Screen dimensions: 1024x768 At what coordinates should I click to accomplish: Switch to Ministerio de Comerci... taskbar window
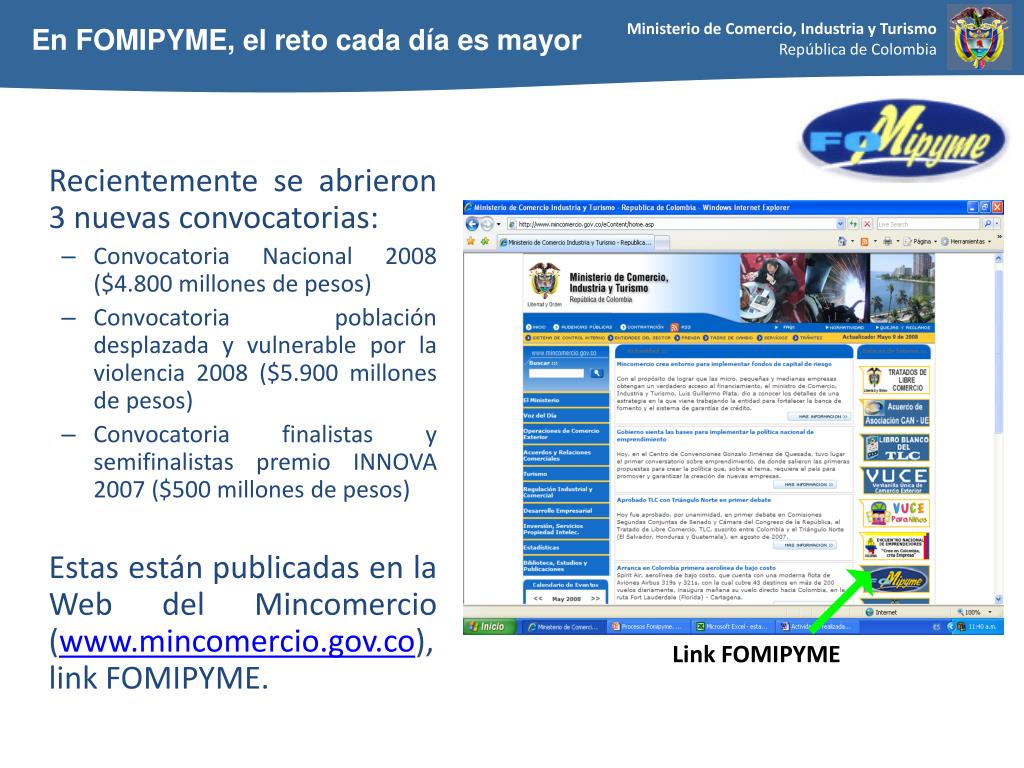click(x=563, y=626)
